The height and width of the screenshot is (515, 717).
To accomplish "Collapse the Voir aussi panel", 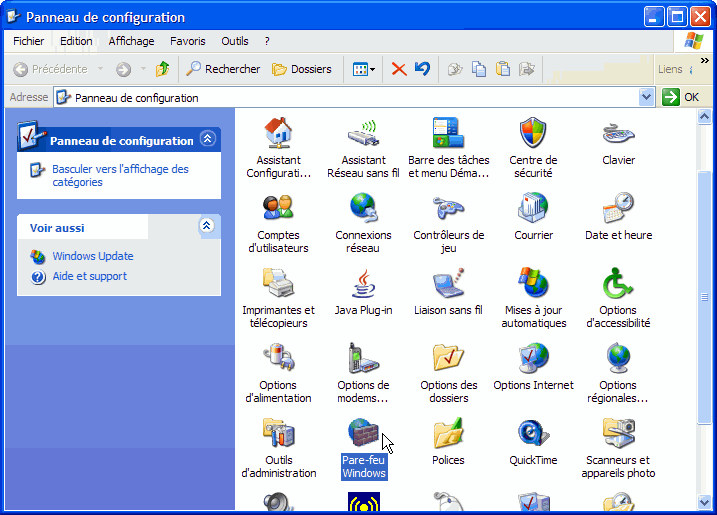I will click(x=207, y=225).
